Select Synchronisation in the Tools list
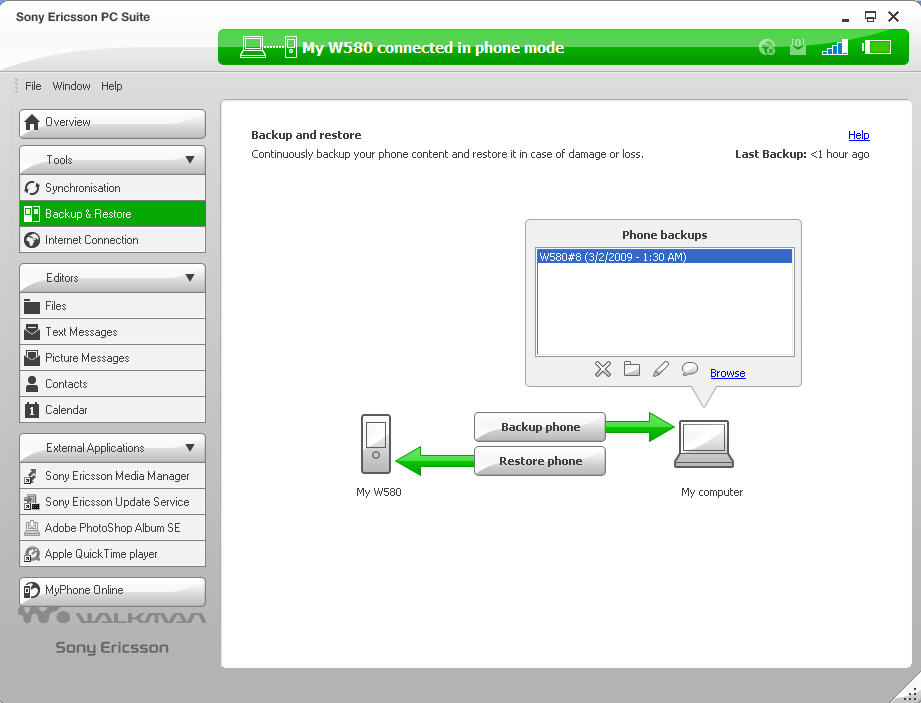Viewport: 921px width, 703px height. pos(112,188)
